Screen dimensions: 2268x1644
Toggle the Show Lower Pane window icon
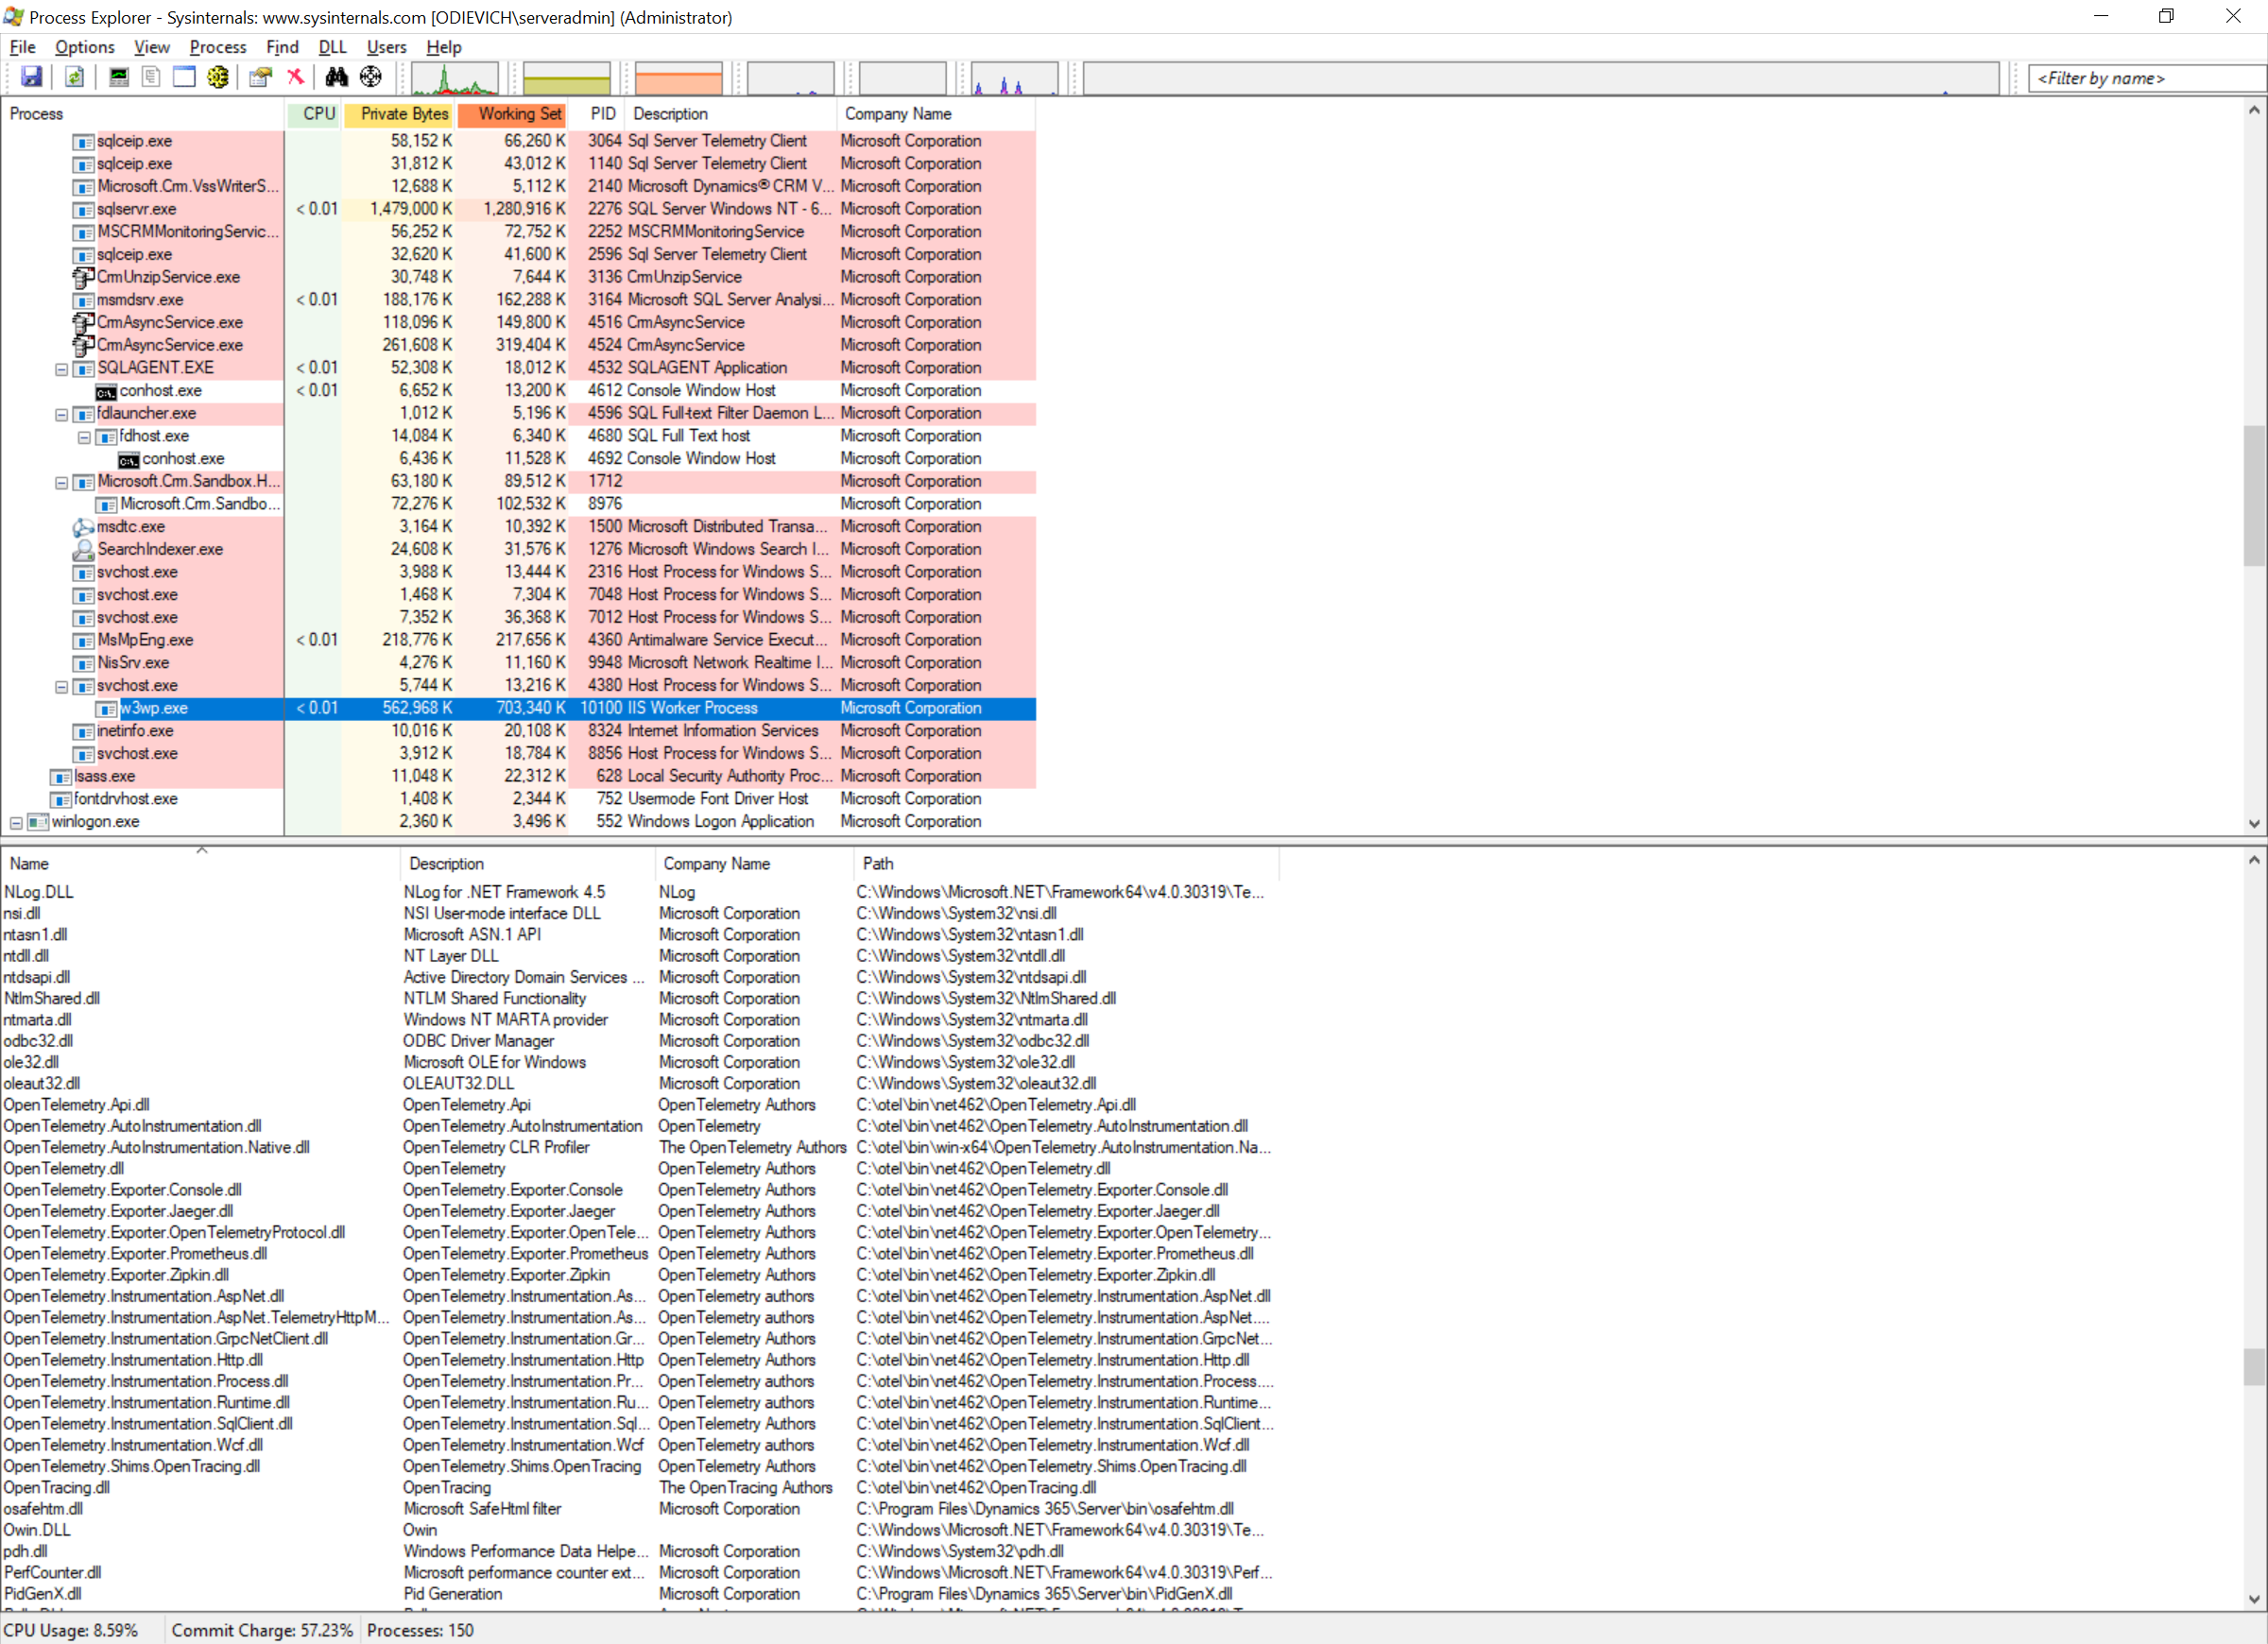(183, 77)
